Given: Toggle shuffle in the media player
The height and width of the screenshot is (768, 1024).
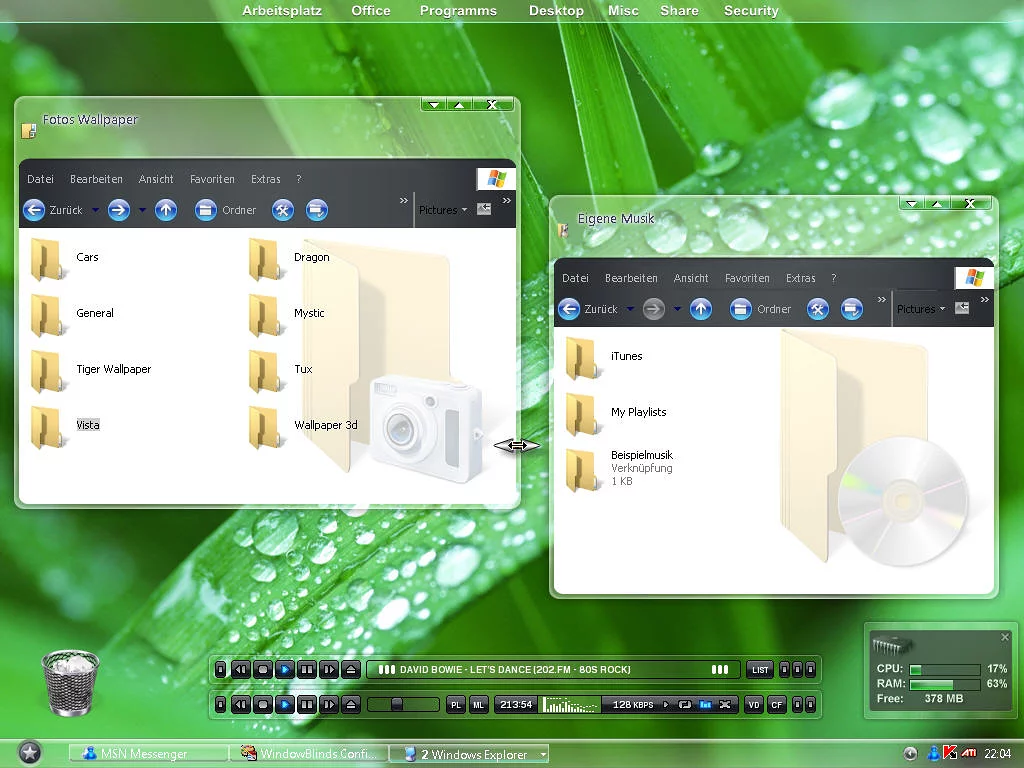Looking at the screenshot, I should (x=726, y=705).
